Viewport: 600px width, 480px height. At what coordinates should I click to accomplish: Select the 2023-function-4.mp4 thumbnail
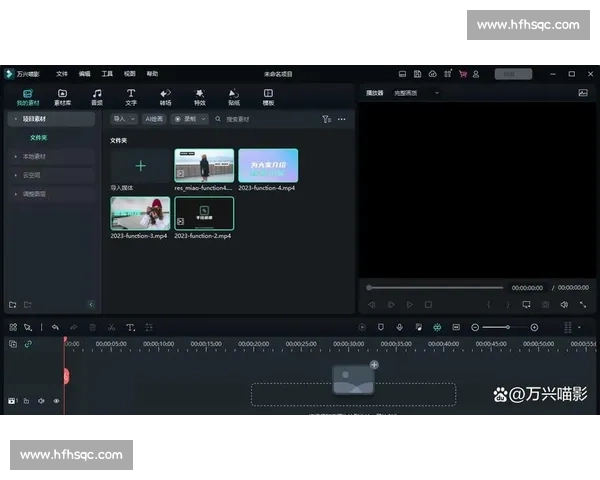point(268,166)
